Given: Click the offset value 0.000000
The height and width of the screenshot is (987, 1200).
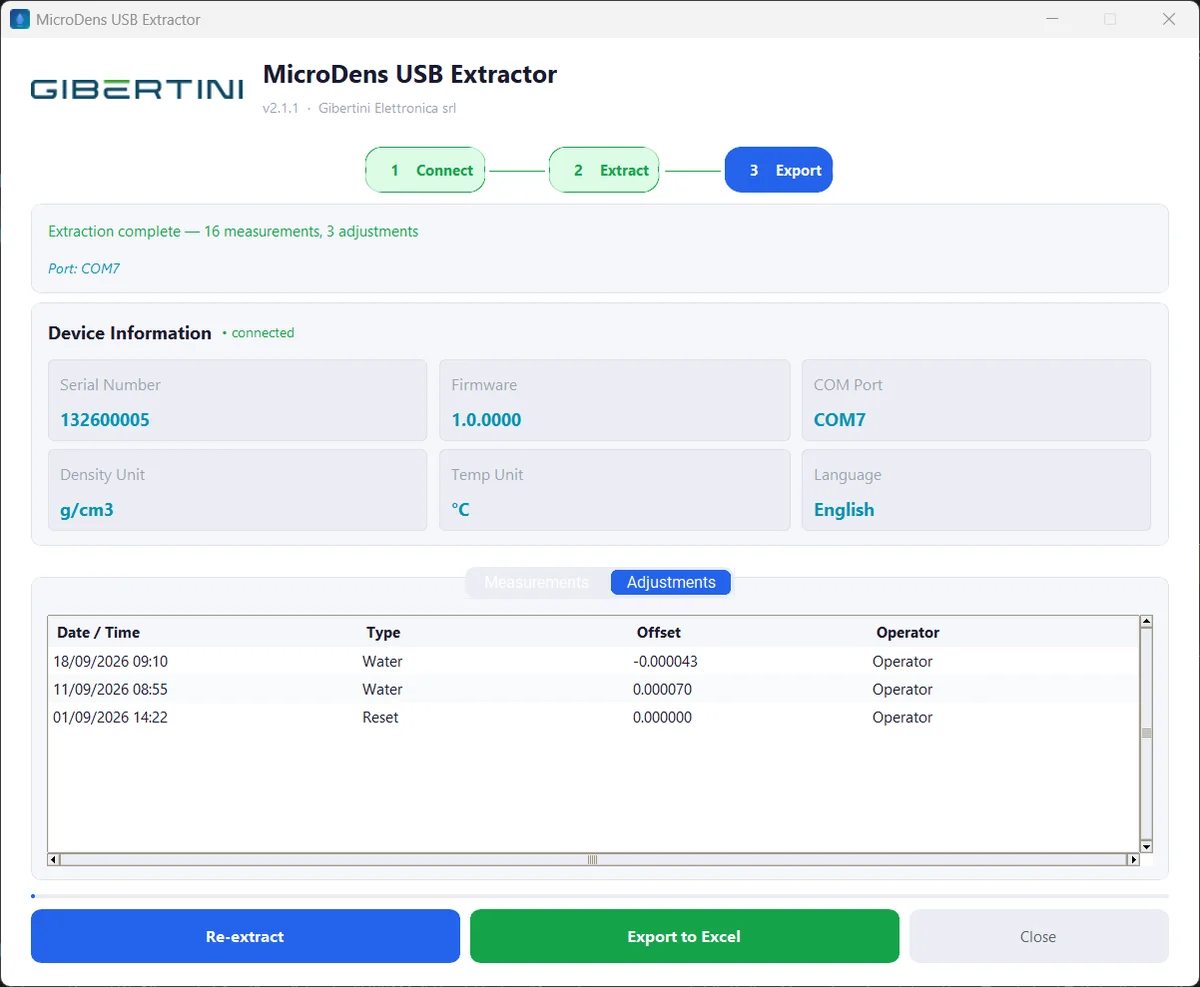Looking at the screenshot, I should (x=662, y=717).
